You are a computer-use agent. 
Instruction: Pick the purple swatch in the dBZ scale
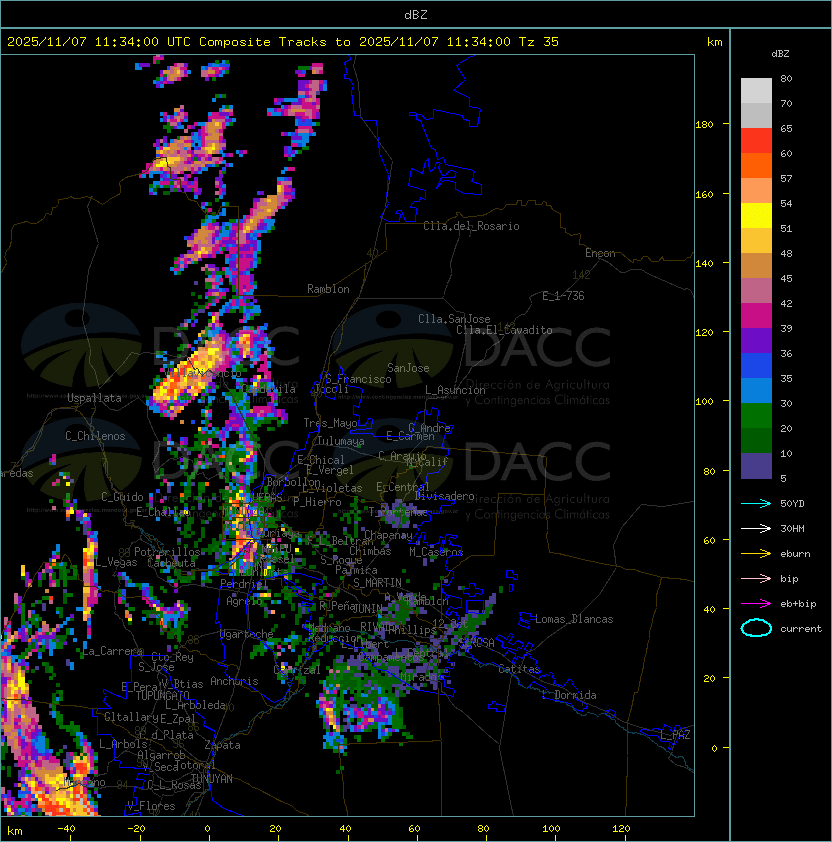click(x=756, y=341)
